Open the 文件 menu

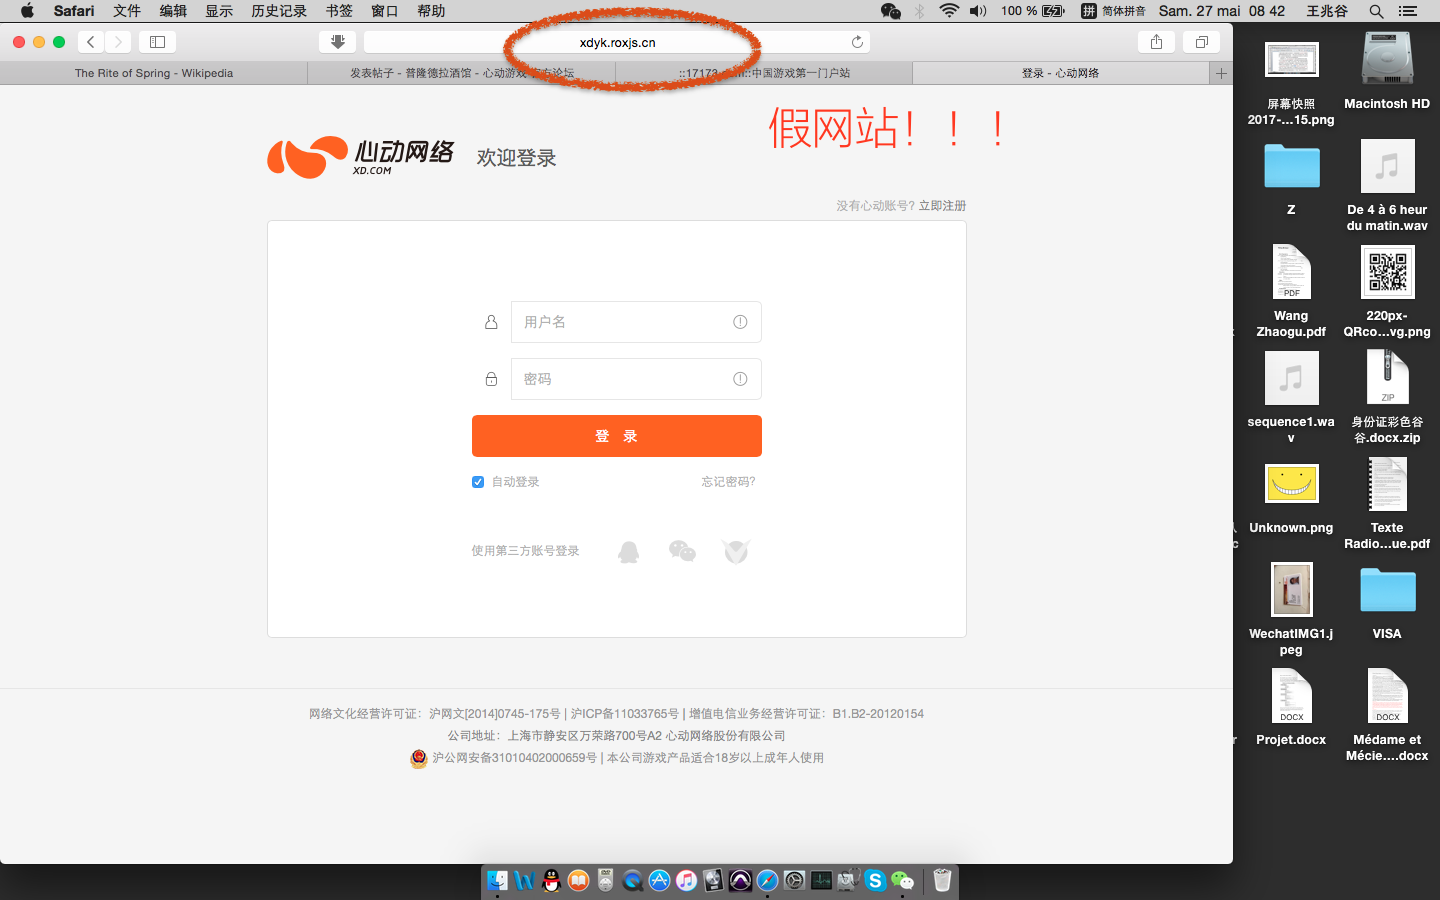127,11
